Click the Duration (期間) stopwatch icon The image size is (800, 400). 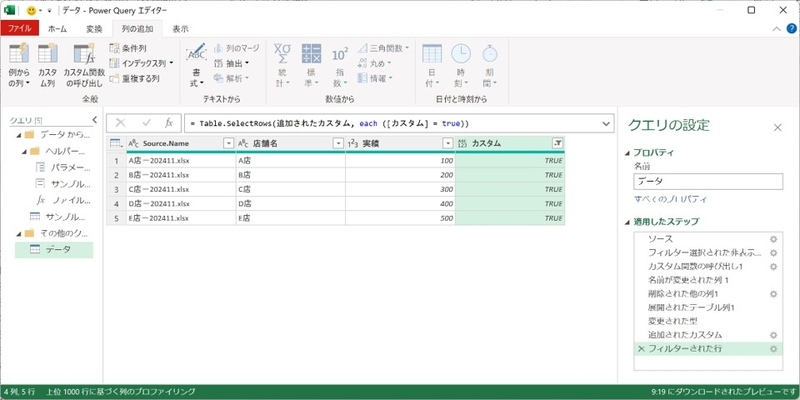pyautogui.click(x=490, y=53)
